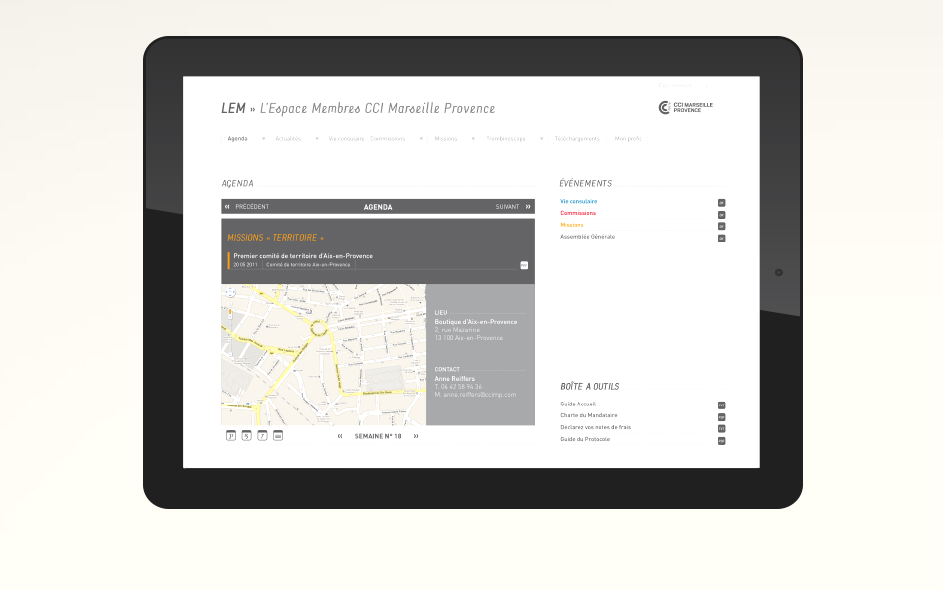The image size is (943, 590).
Task: Expand the Missions menu dropdown arrow
Action: click(x=473, y=139)
